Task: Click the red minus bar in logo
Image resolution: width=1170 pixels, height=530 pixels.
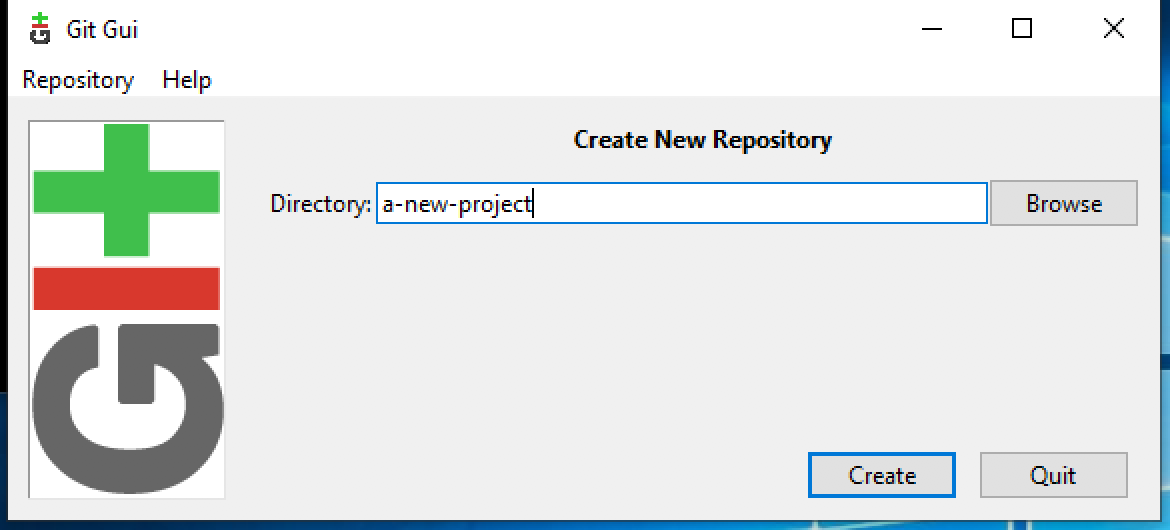Action: tap(127, 288)
